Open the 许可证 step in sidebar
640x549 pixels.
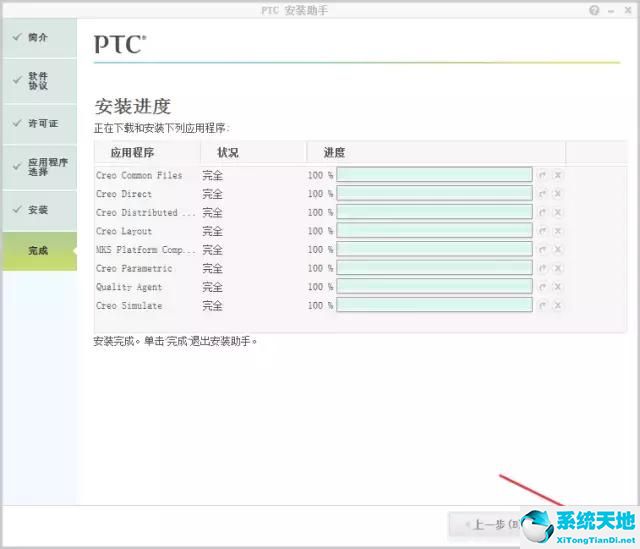(x=40, y=123)
